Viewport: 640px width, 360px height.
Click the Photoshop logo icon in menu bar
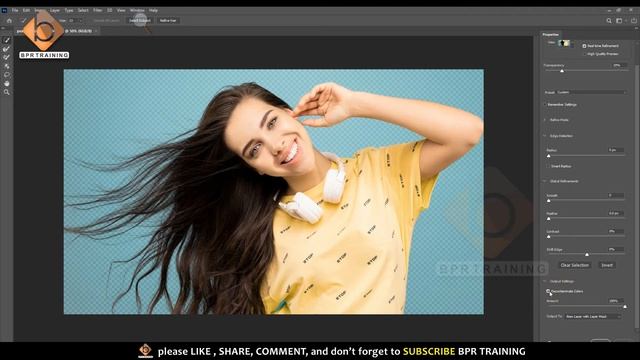4,10
